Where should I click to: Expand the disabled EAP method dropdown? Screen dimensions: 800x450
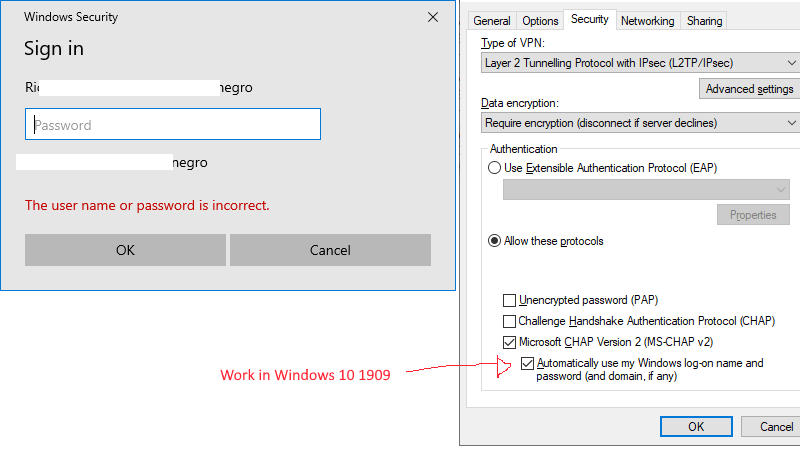[x=646, y=189]
